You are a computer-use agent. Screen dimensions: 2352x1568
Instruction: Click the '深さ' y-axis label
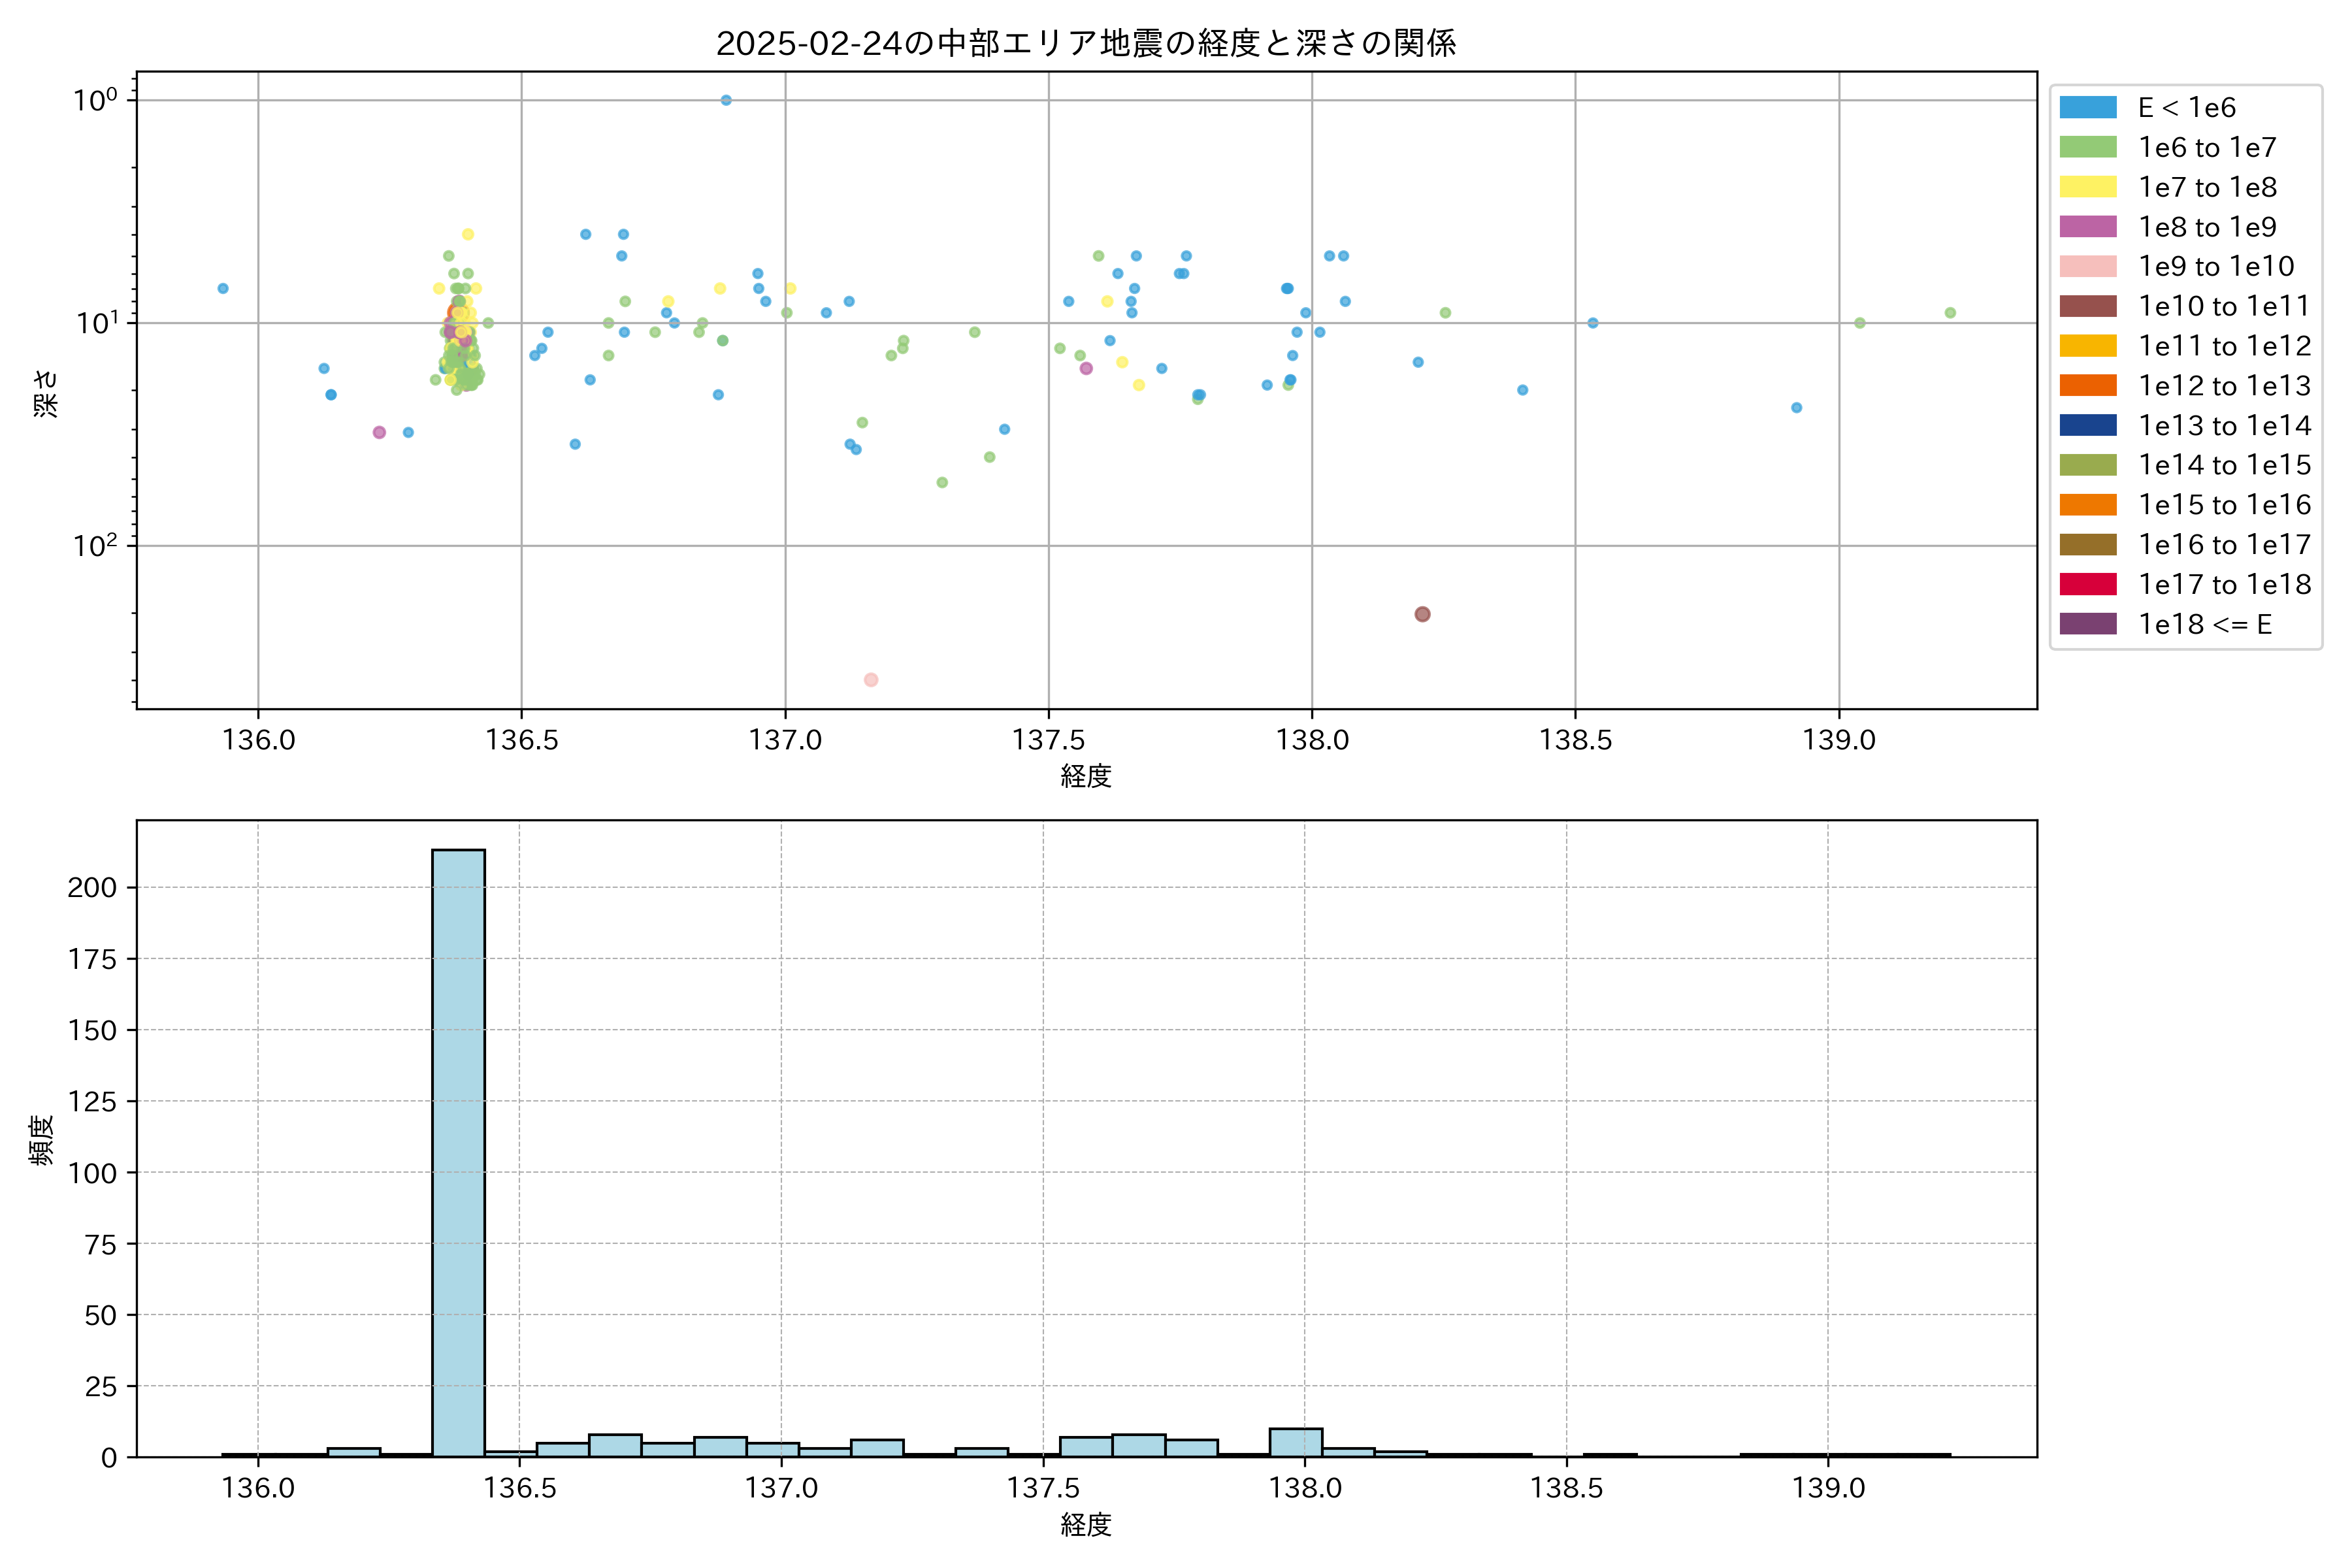coord(46,393)
